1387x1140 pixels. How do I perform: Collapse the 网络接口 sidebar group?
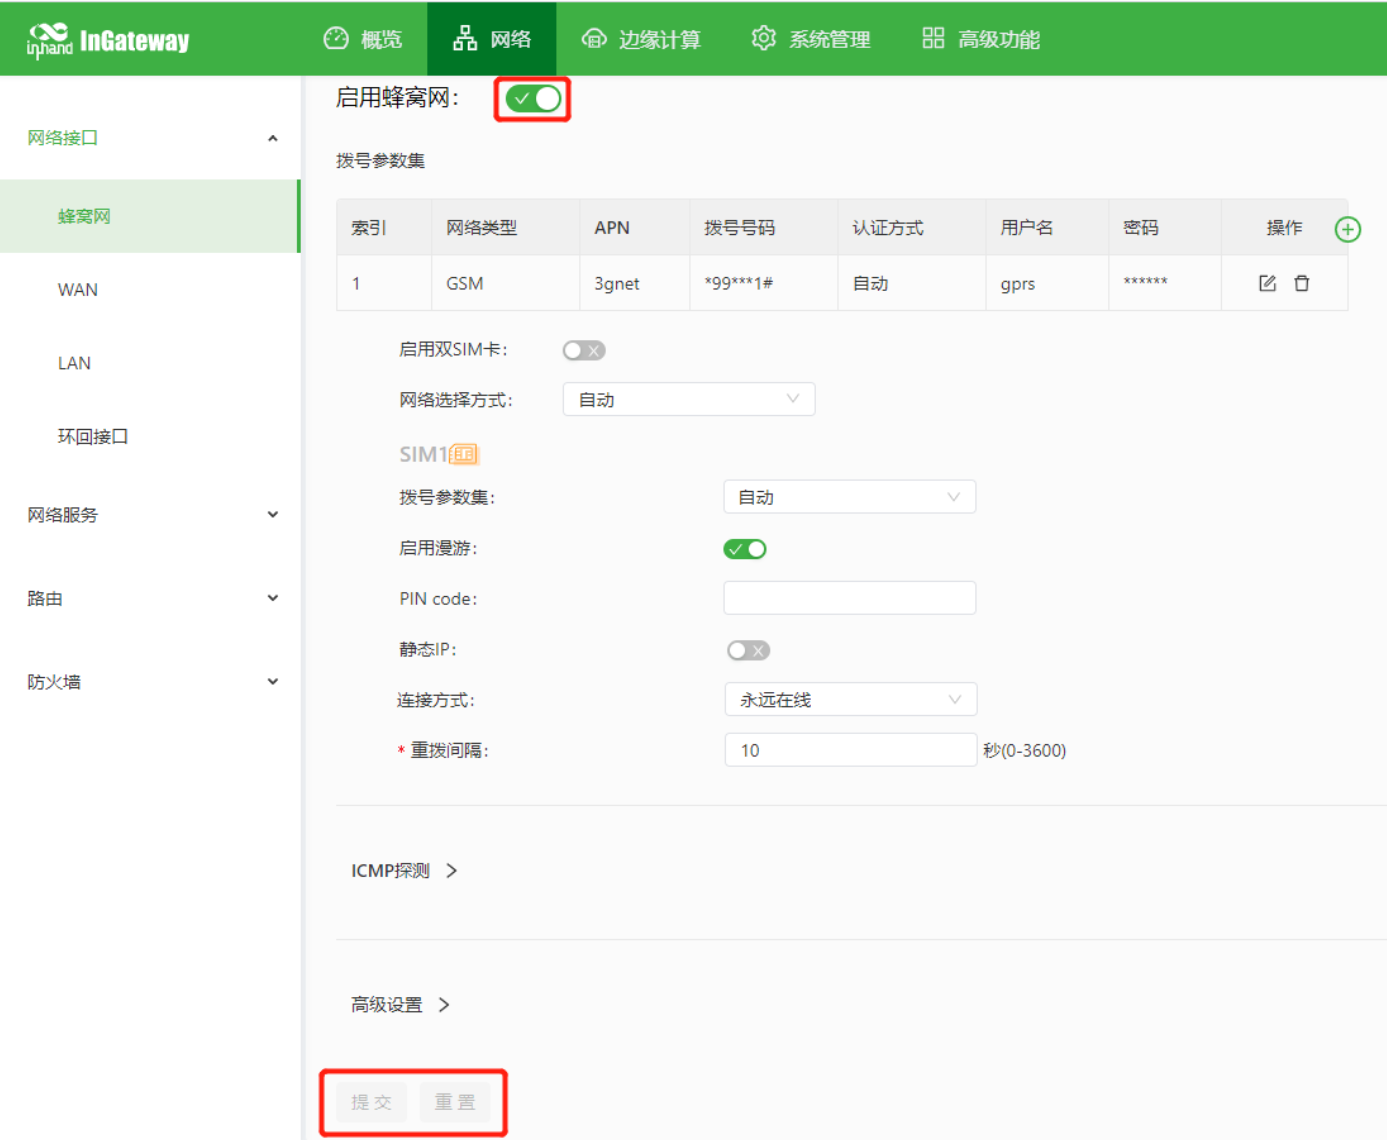(x=150, y=138)
